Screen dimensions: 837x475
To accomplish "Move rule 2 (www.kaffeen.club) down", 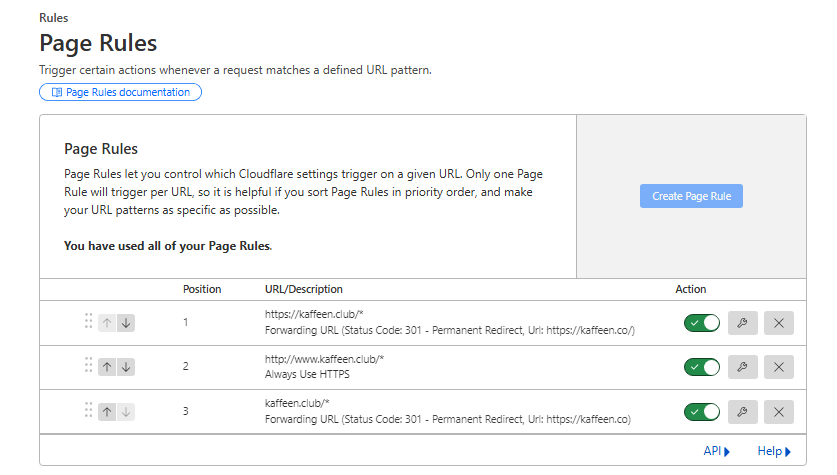I will point(126,367).
